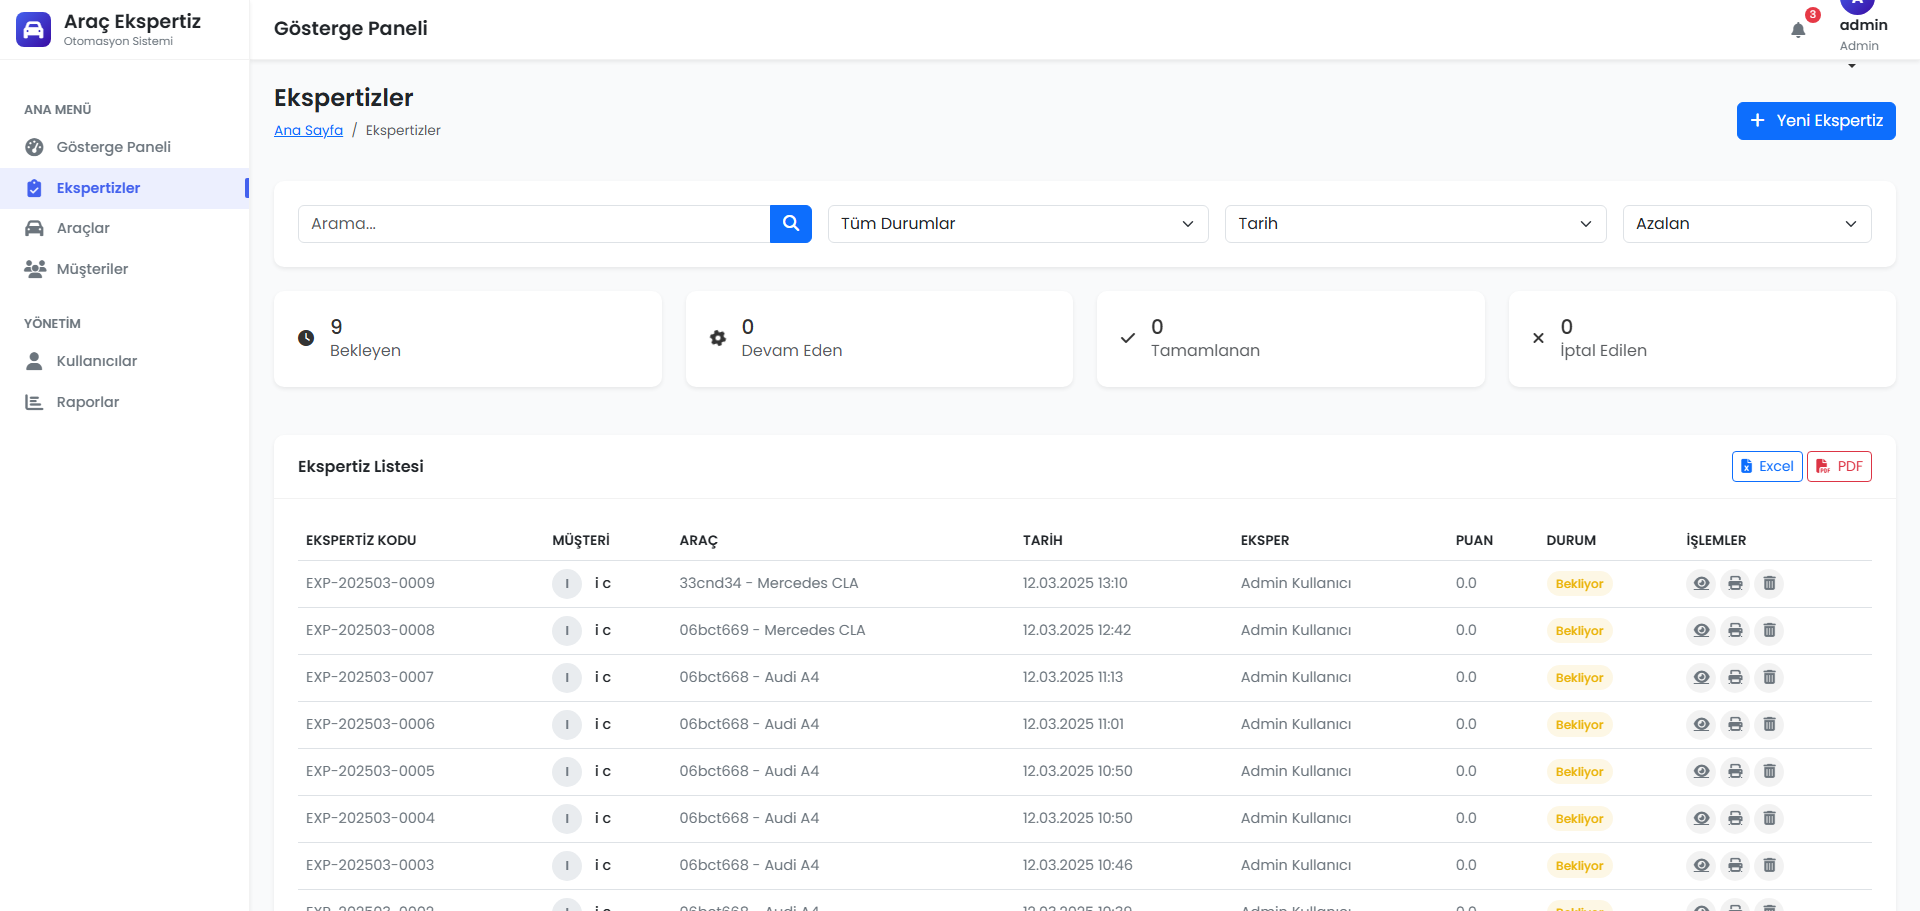The height and width of the screenshot is (911, 1920).
Task: Click the Araç Ekspertiz car logo icon
Action: [x=33, y=29]
